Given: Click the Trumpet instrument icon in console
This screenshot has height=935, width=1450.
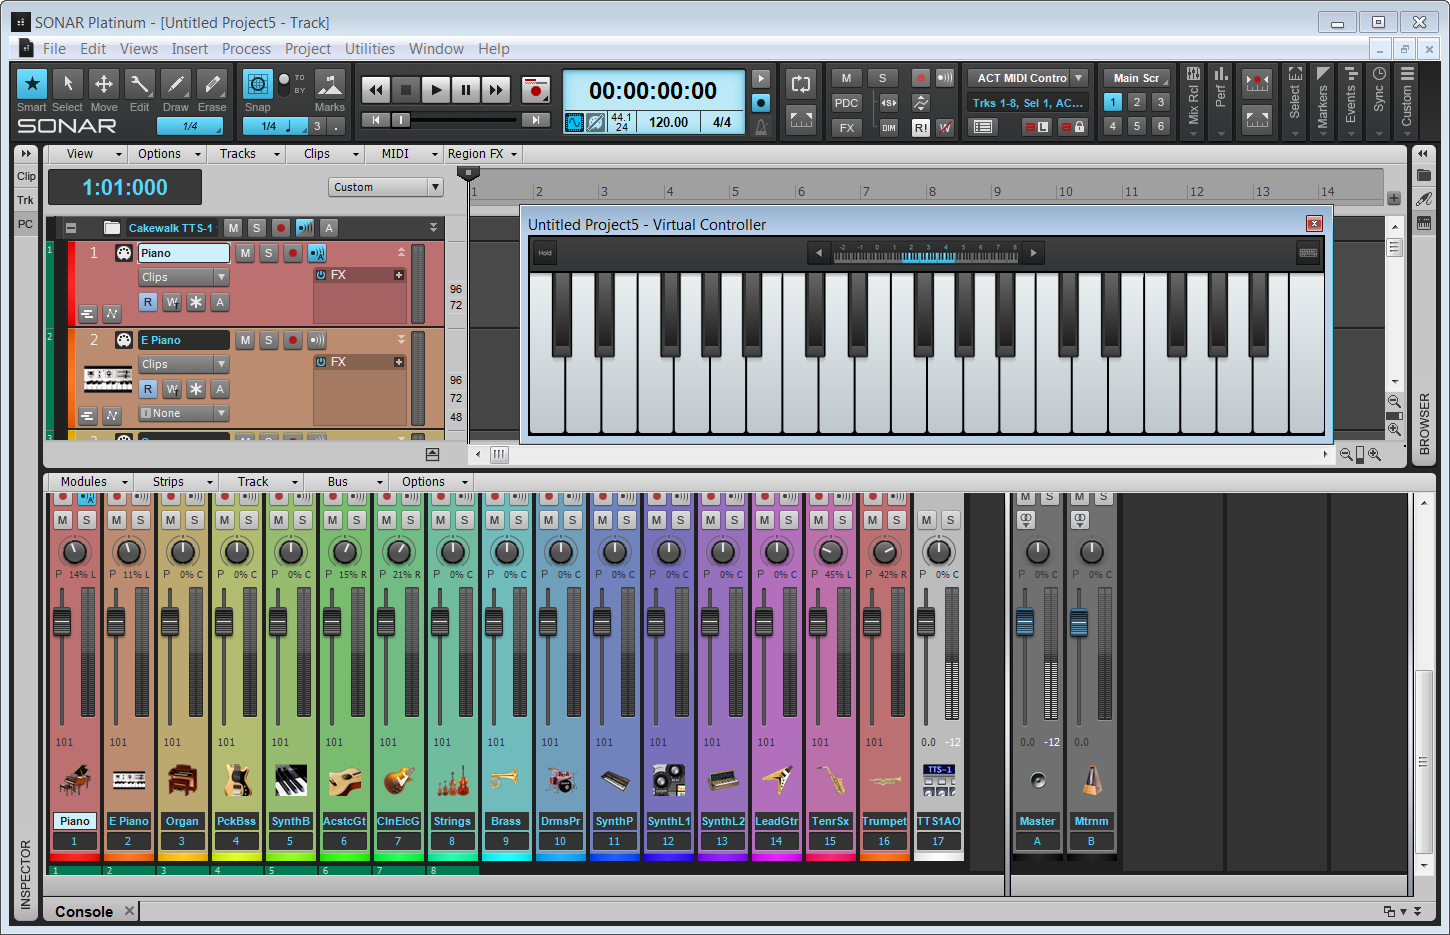Looking at the screenshot, I should point(884,780).
